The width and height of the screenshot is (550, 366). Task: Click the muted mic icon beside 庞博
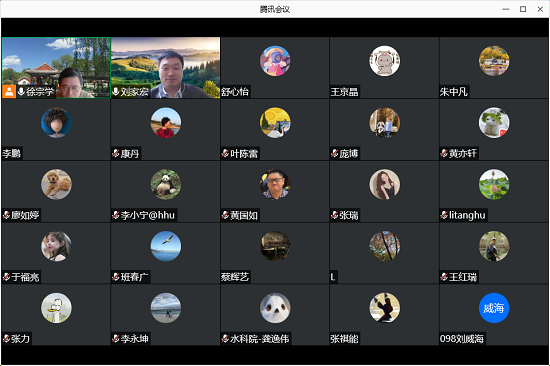335,153
